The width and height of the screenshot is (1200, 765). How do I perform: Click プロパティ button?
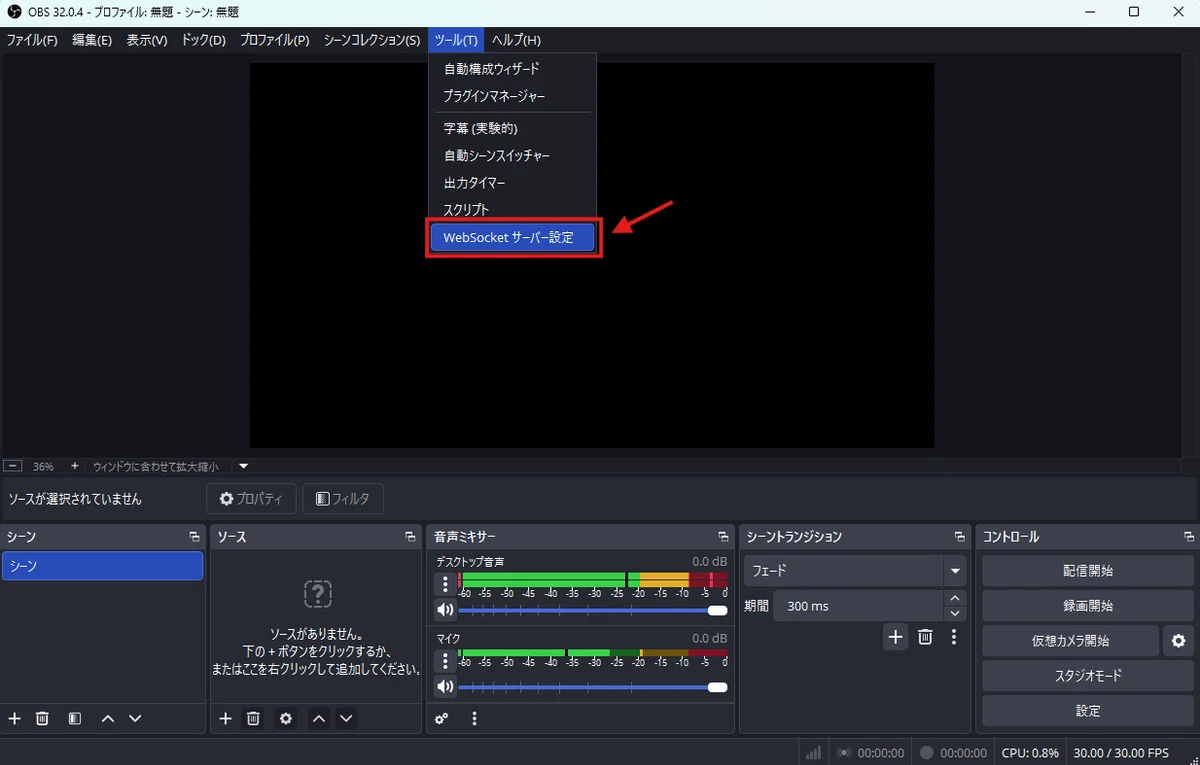pyautogui.click(x=252, y=498)
